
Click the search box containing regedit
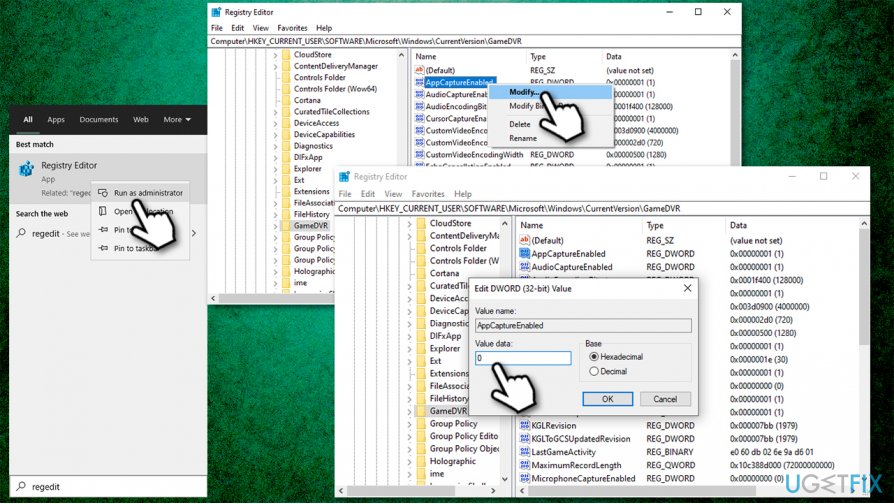click(x=108, y=486)
